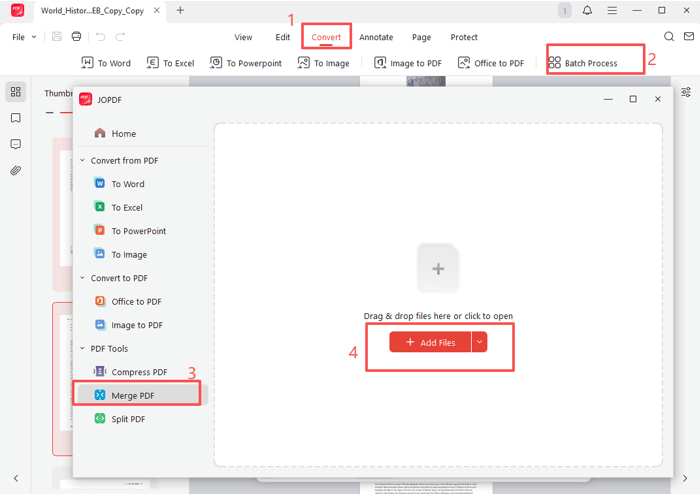Collapse the Convert from PDF section
Screen dimensions: 700x494
point(83,160)
